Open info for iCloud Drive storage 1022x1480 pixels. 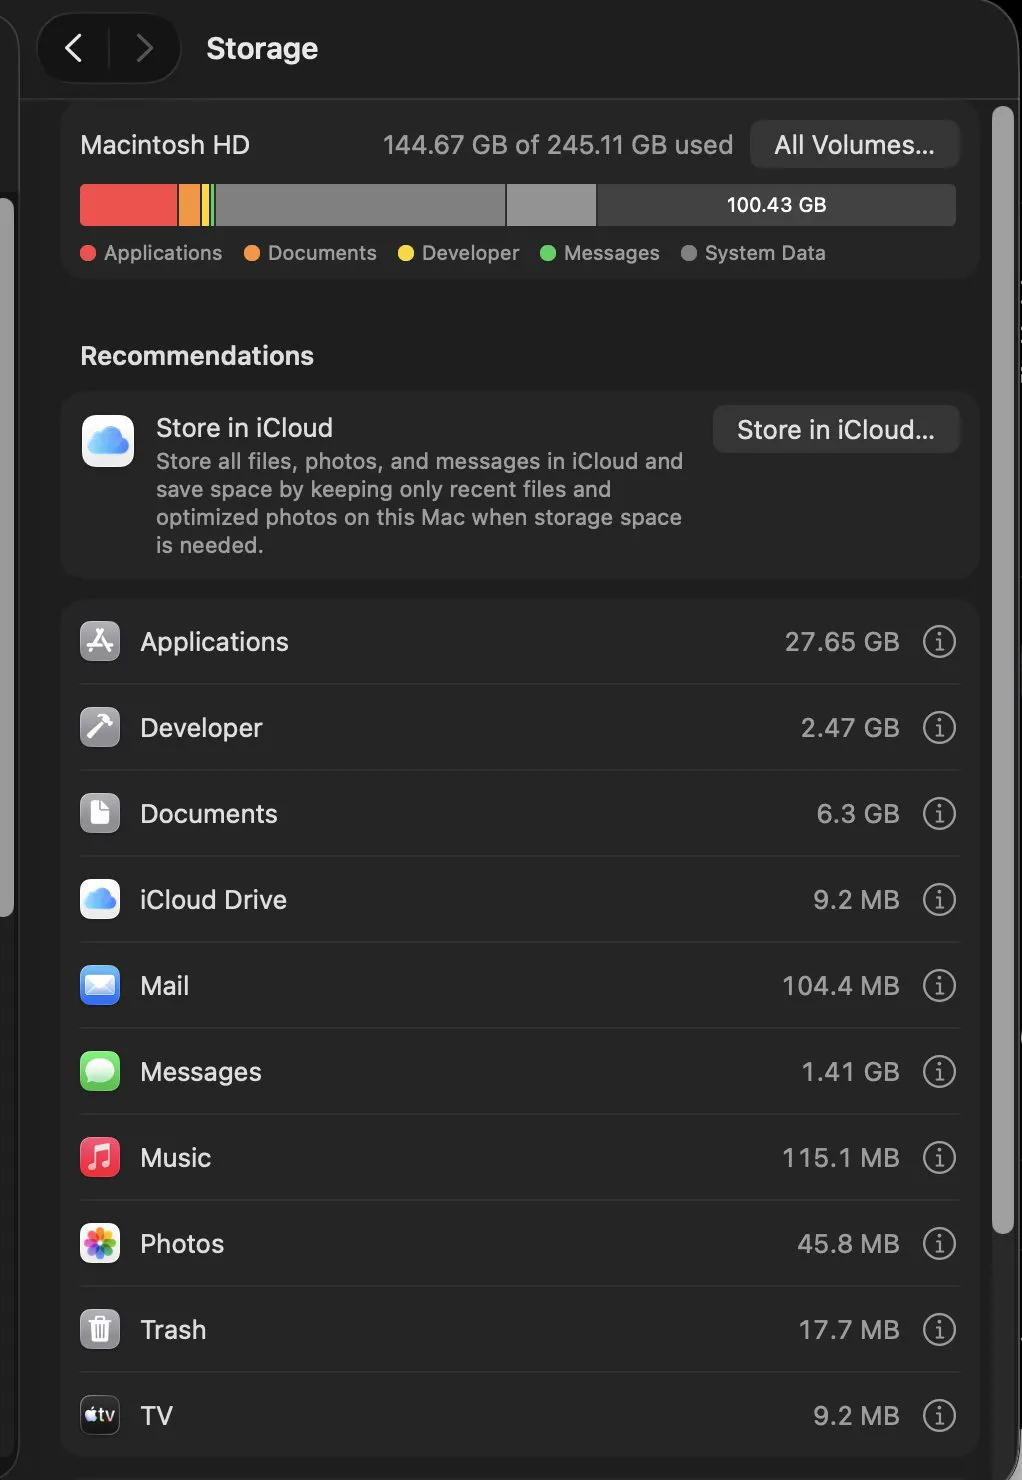(x=939, y=899)
